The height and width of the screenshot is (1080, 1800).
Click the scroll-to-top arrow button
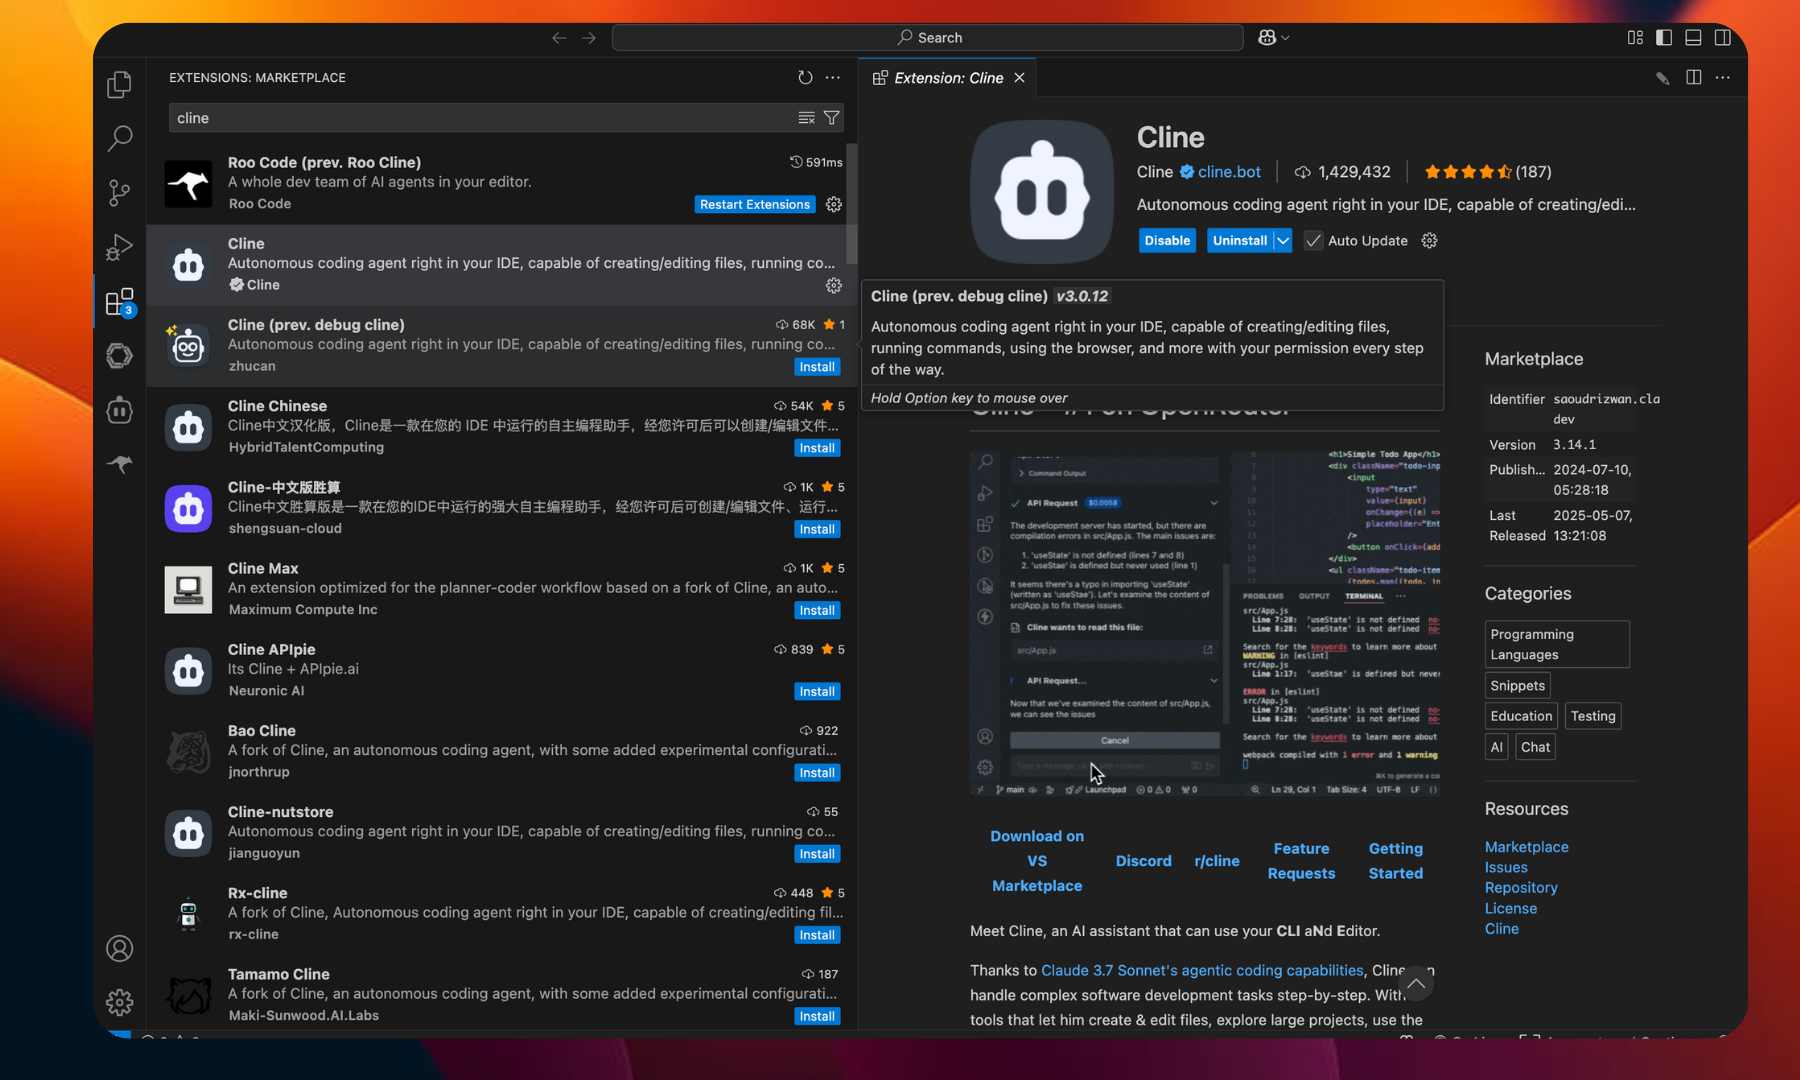point(1416,984)
